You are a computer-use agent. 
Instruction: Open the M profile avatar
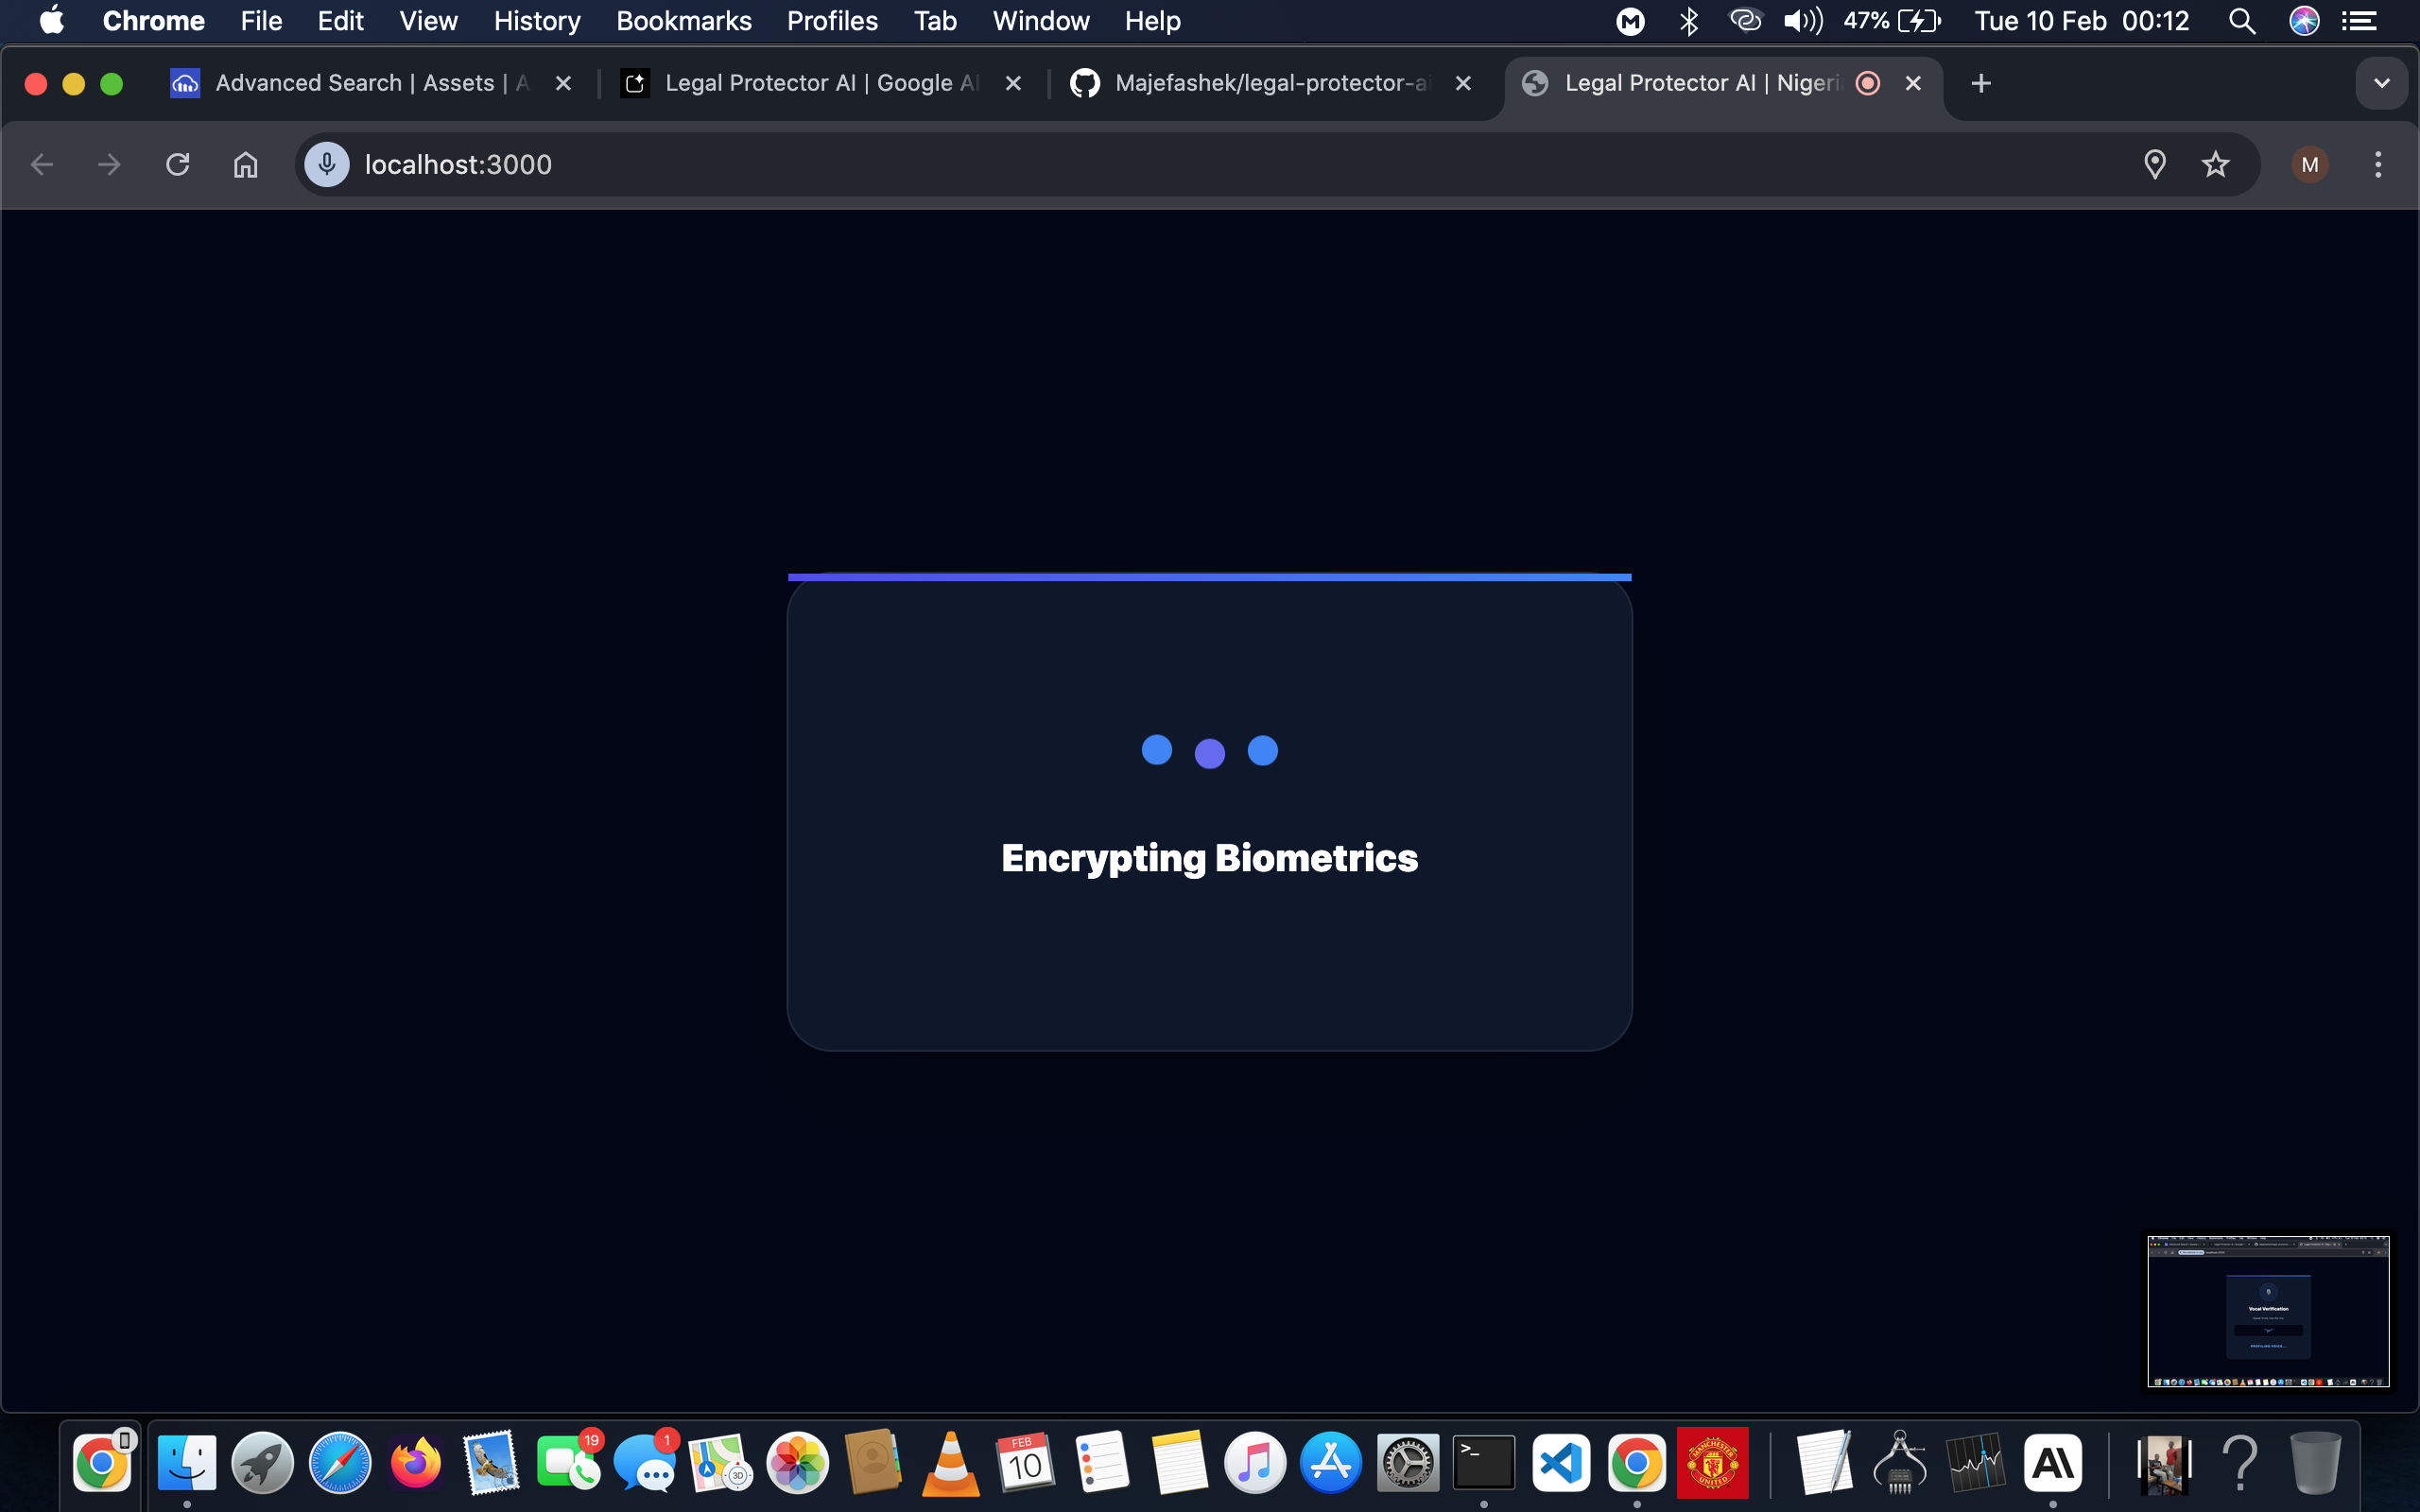point(2309,164)
